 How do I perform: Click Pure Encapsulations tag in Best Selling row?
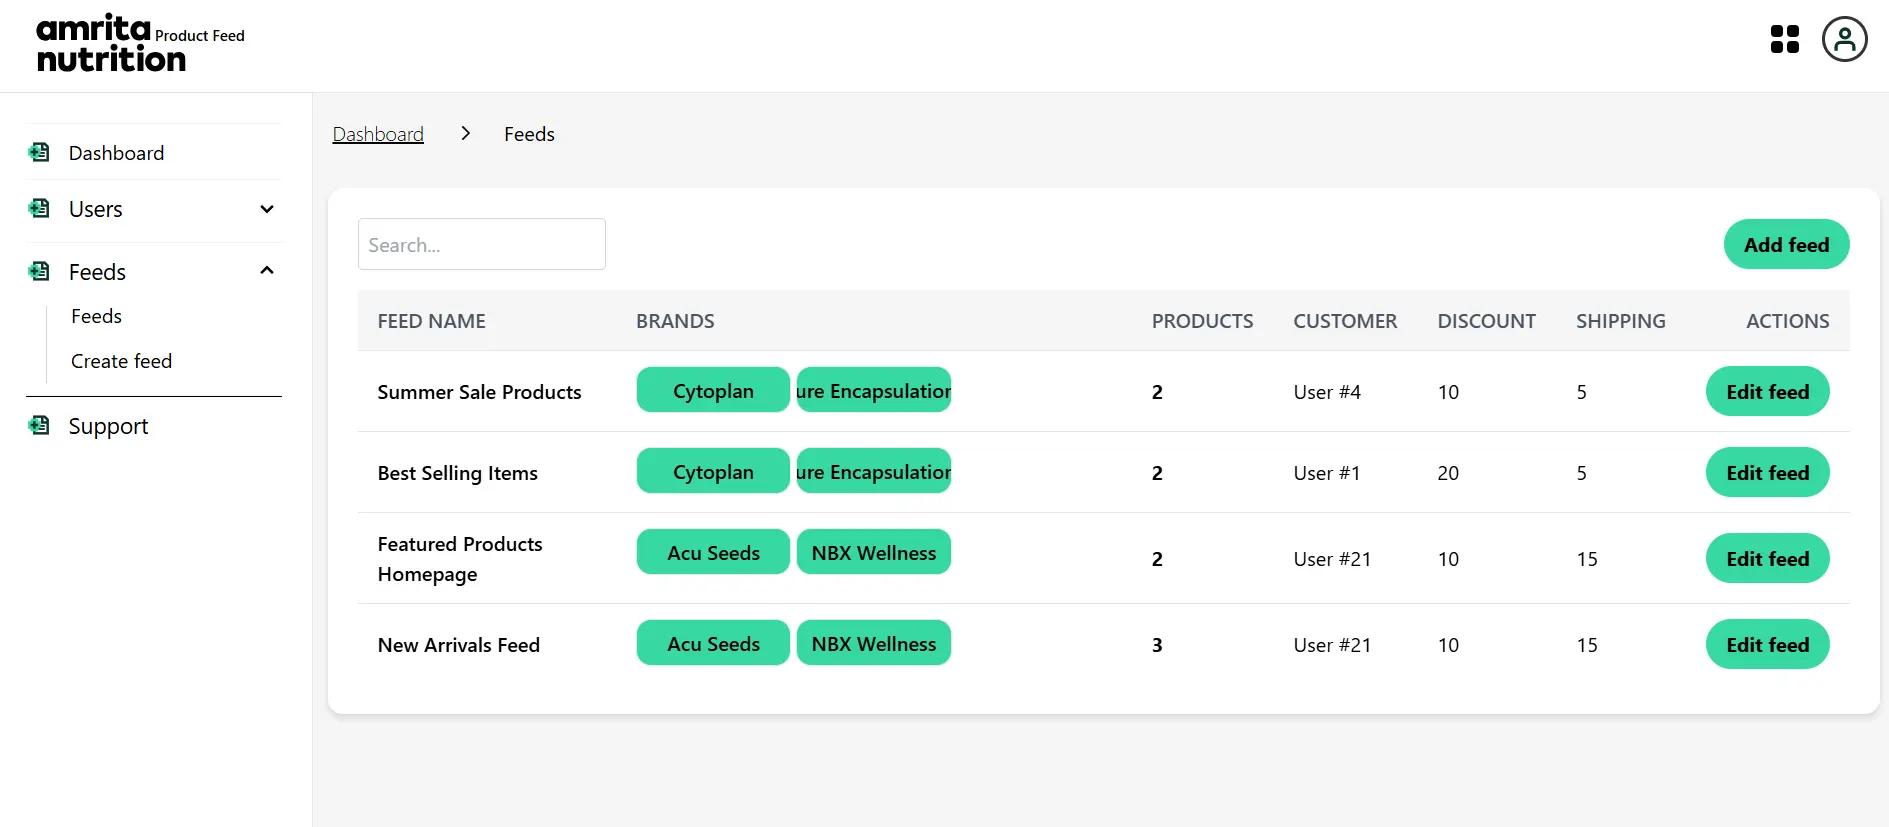(874, 472)
